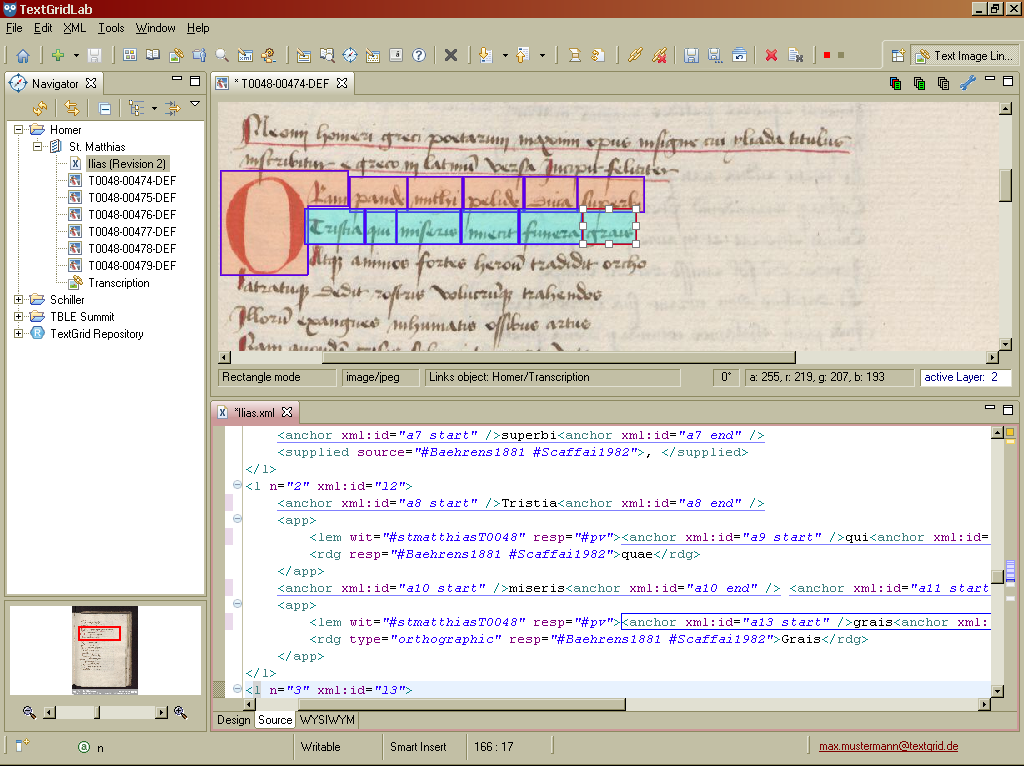Click the zoom out magnifier below thumbnail
Viewport: 1024px width, 766px height.
pyautogui.click(x=29, y=712)
